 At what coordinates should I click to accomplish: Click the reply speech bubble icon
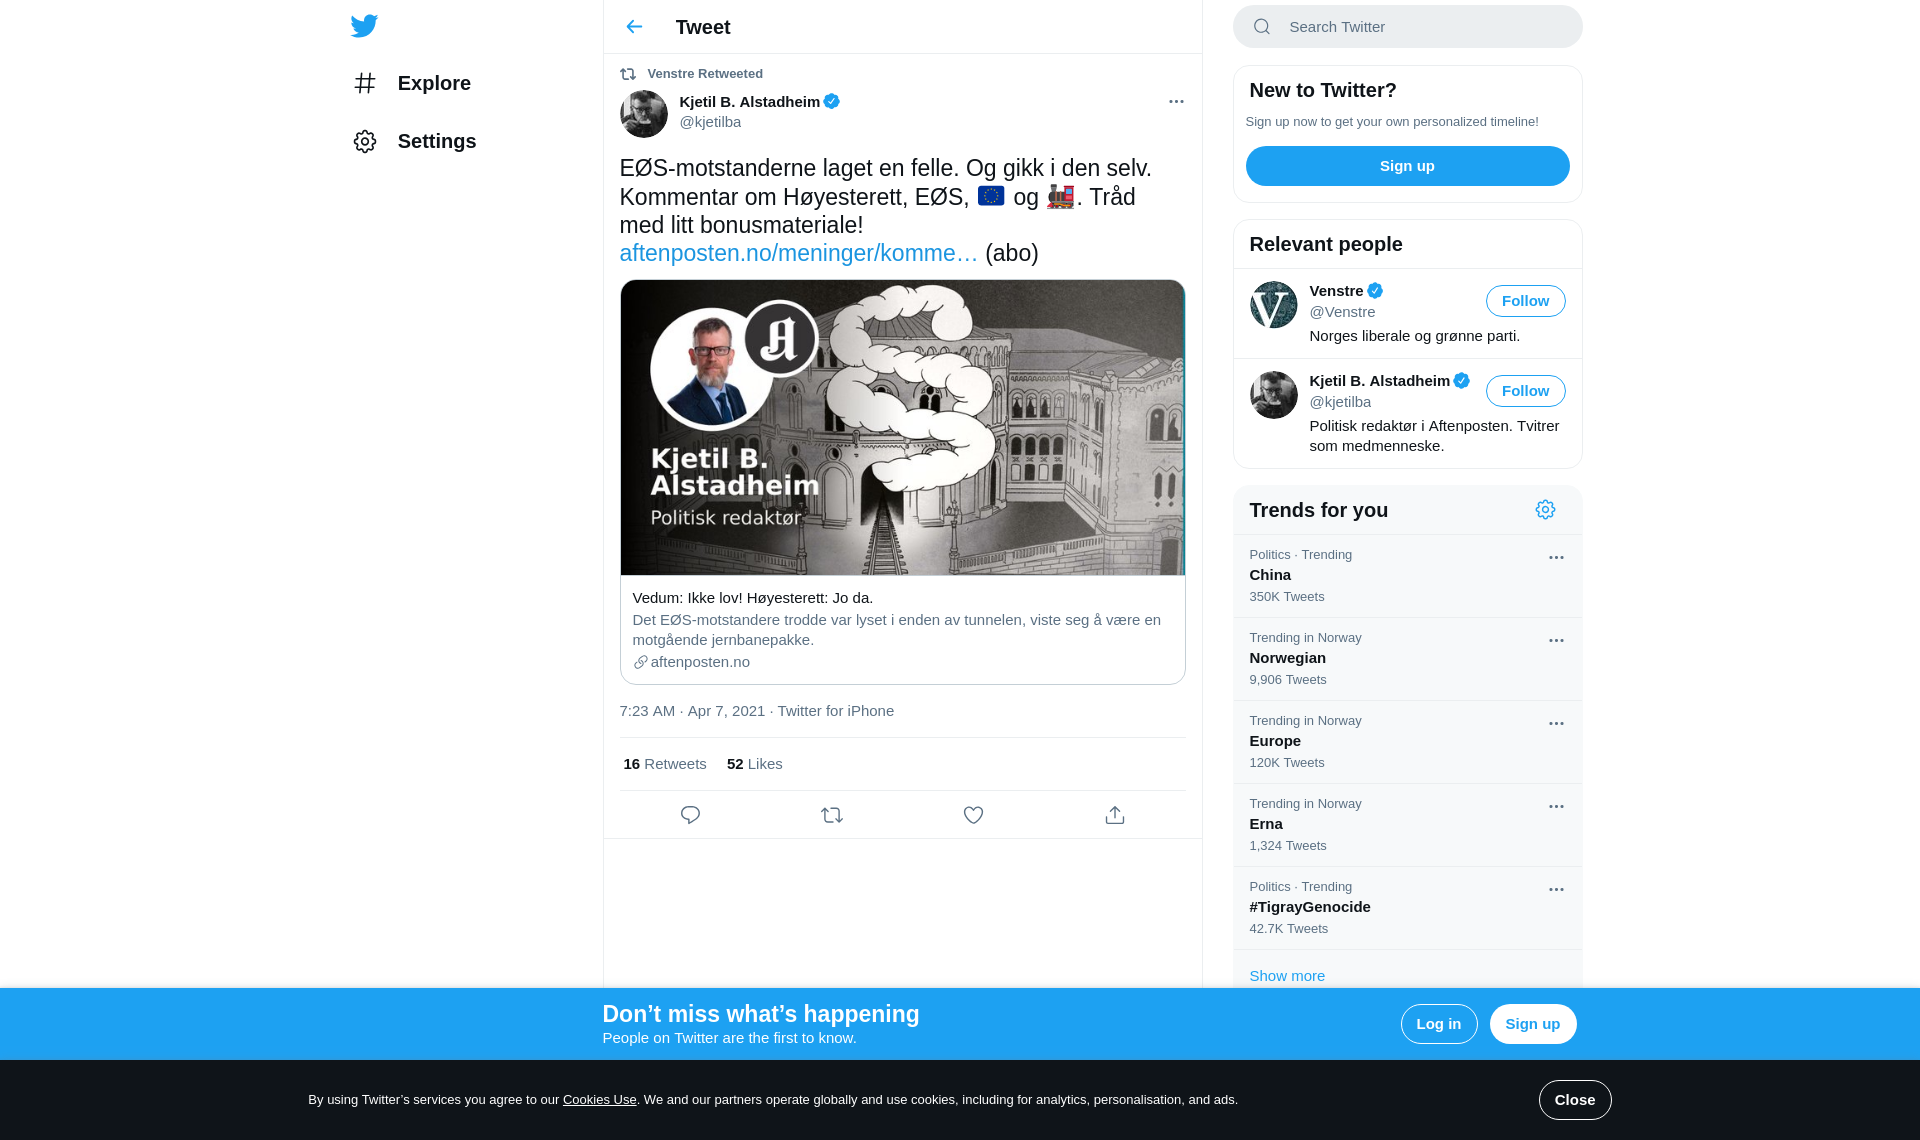[690, 815]
